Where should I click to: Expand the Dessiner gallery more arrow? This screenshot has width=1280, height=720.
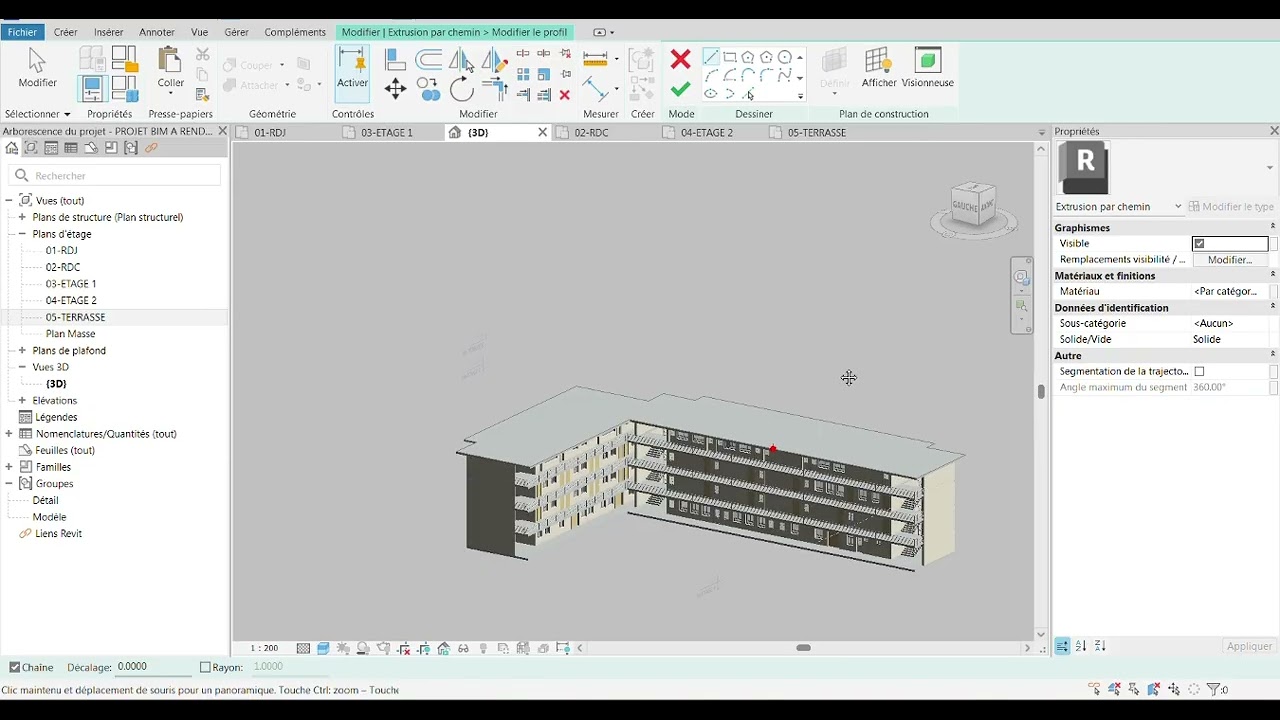coord(800,96)
